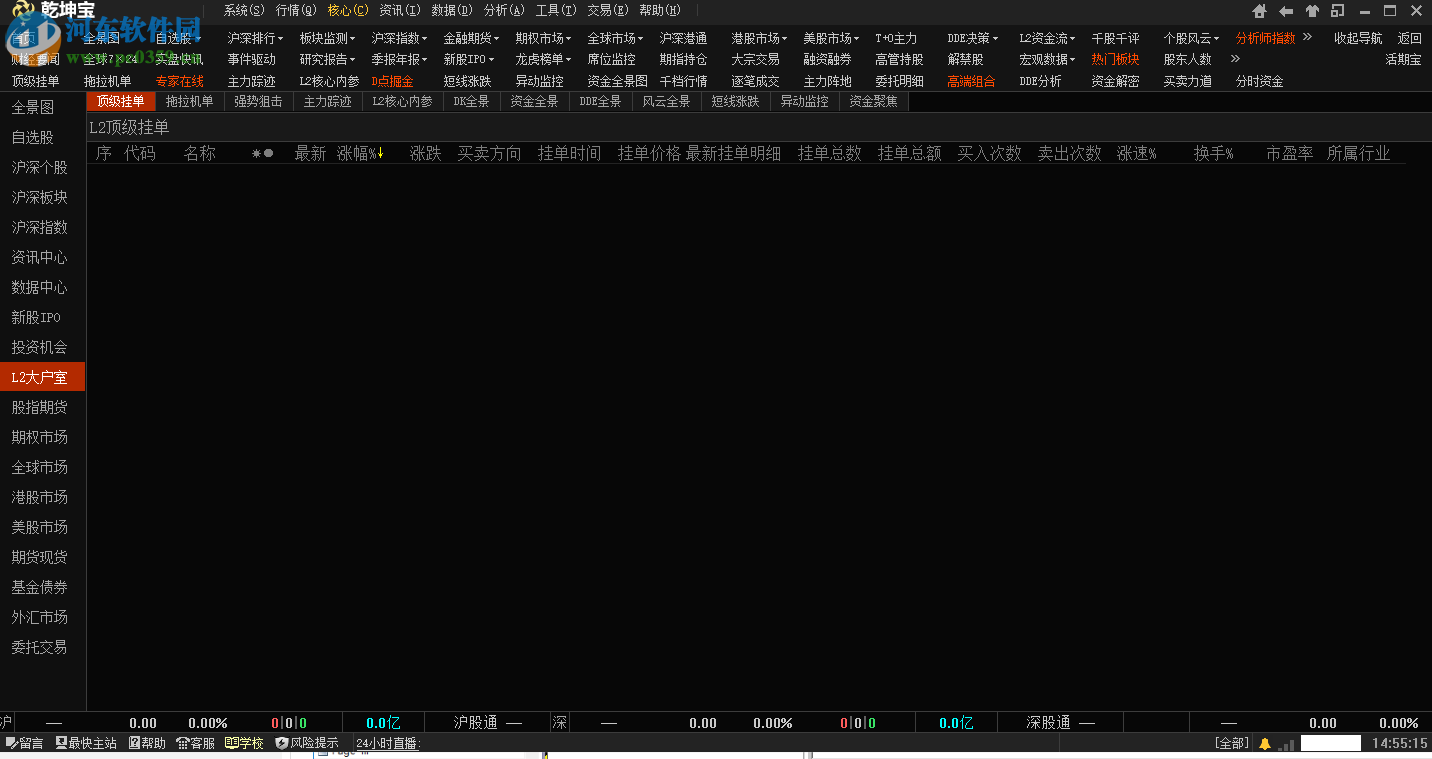Image resolution: width=1432 pixels, height=759 pixels.
Task: Click the home icon in the title bar
Action: click(x=1258, y=11)
